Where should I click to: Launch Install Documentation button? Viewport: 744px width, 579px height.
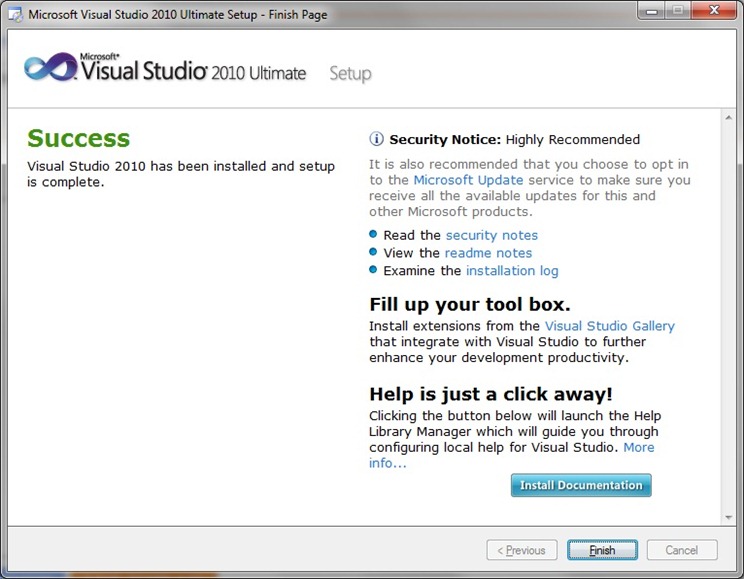pos(581,485)
